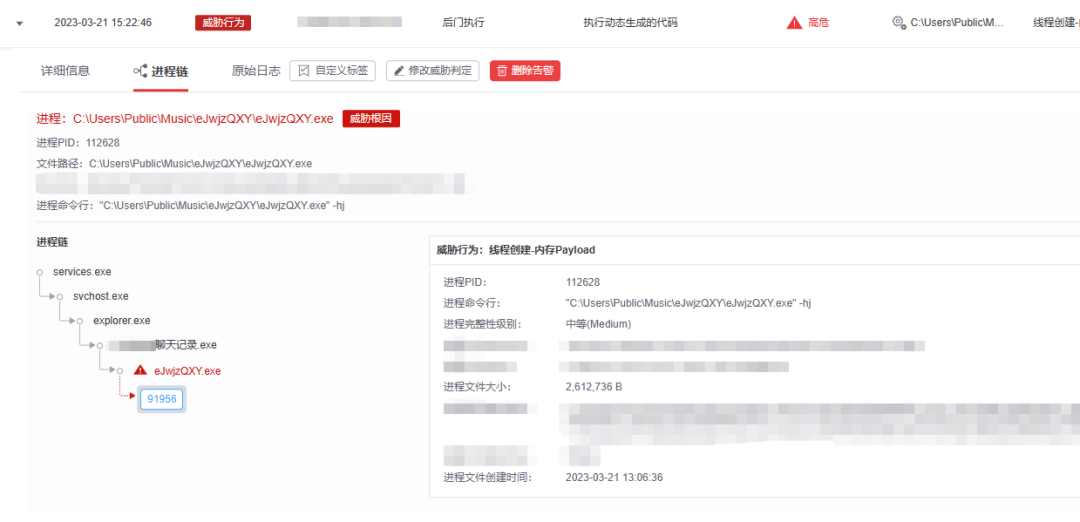Screen dimensions: 1080x522
Task: Select explorer.exe in the process tree
Action: point(121,321)
